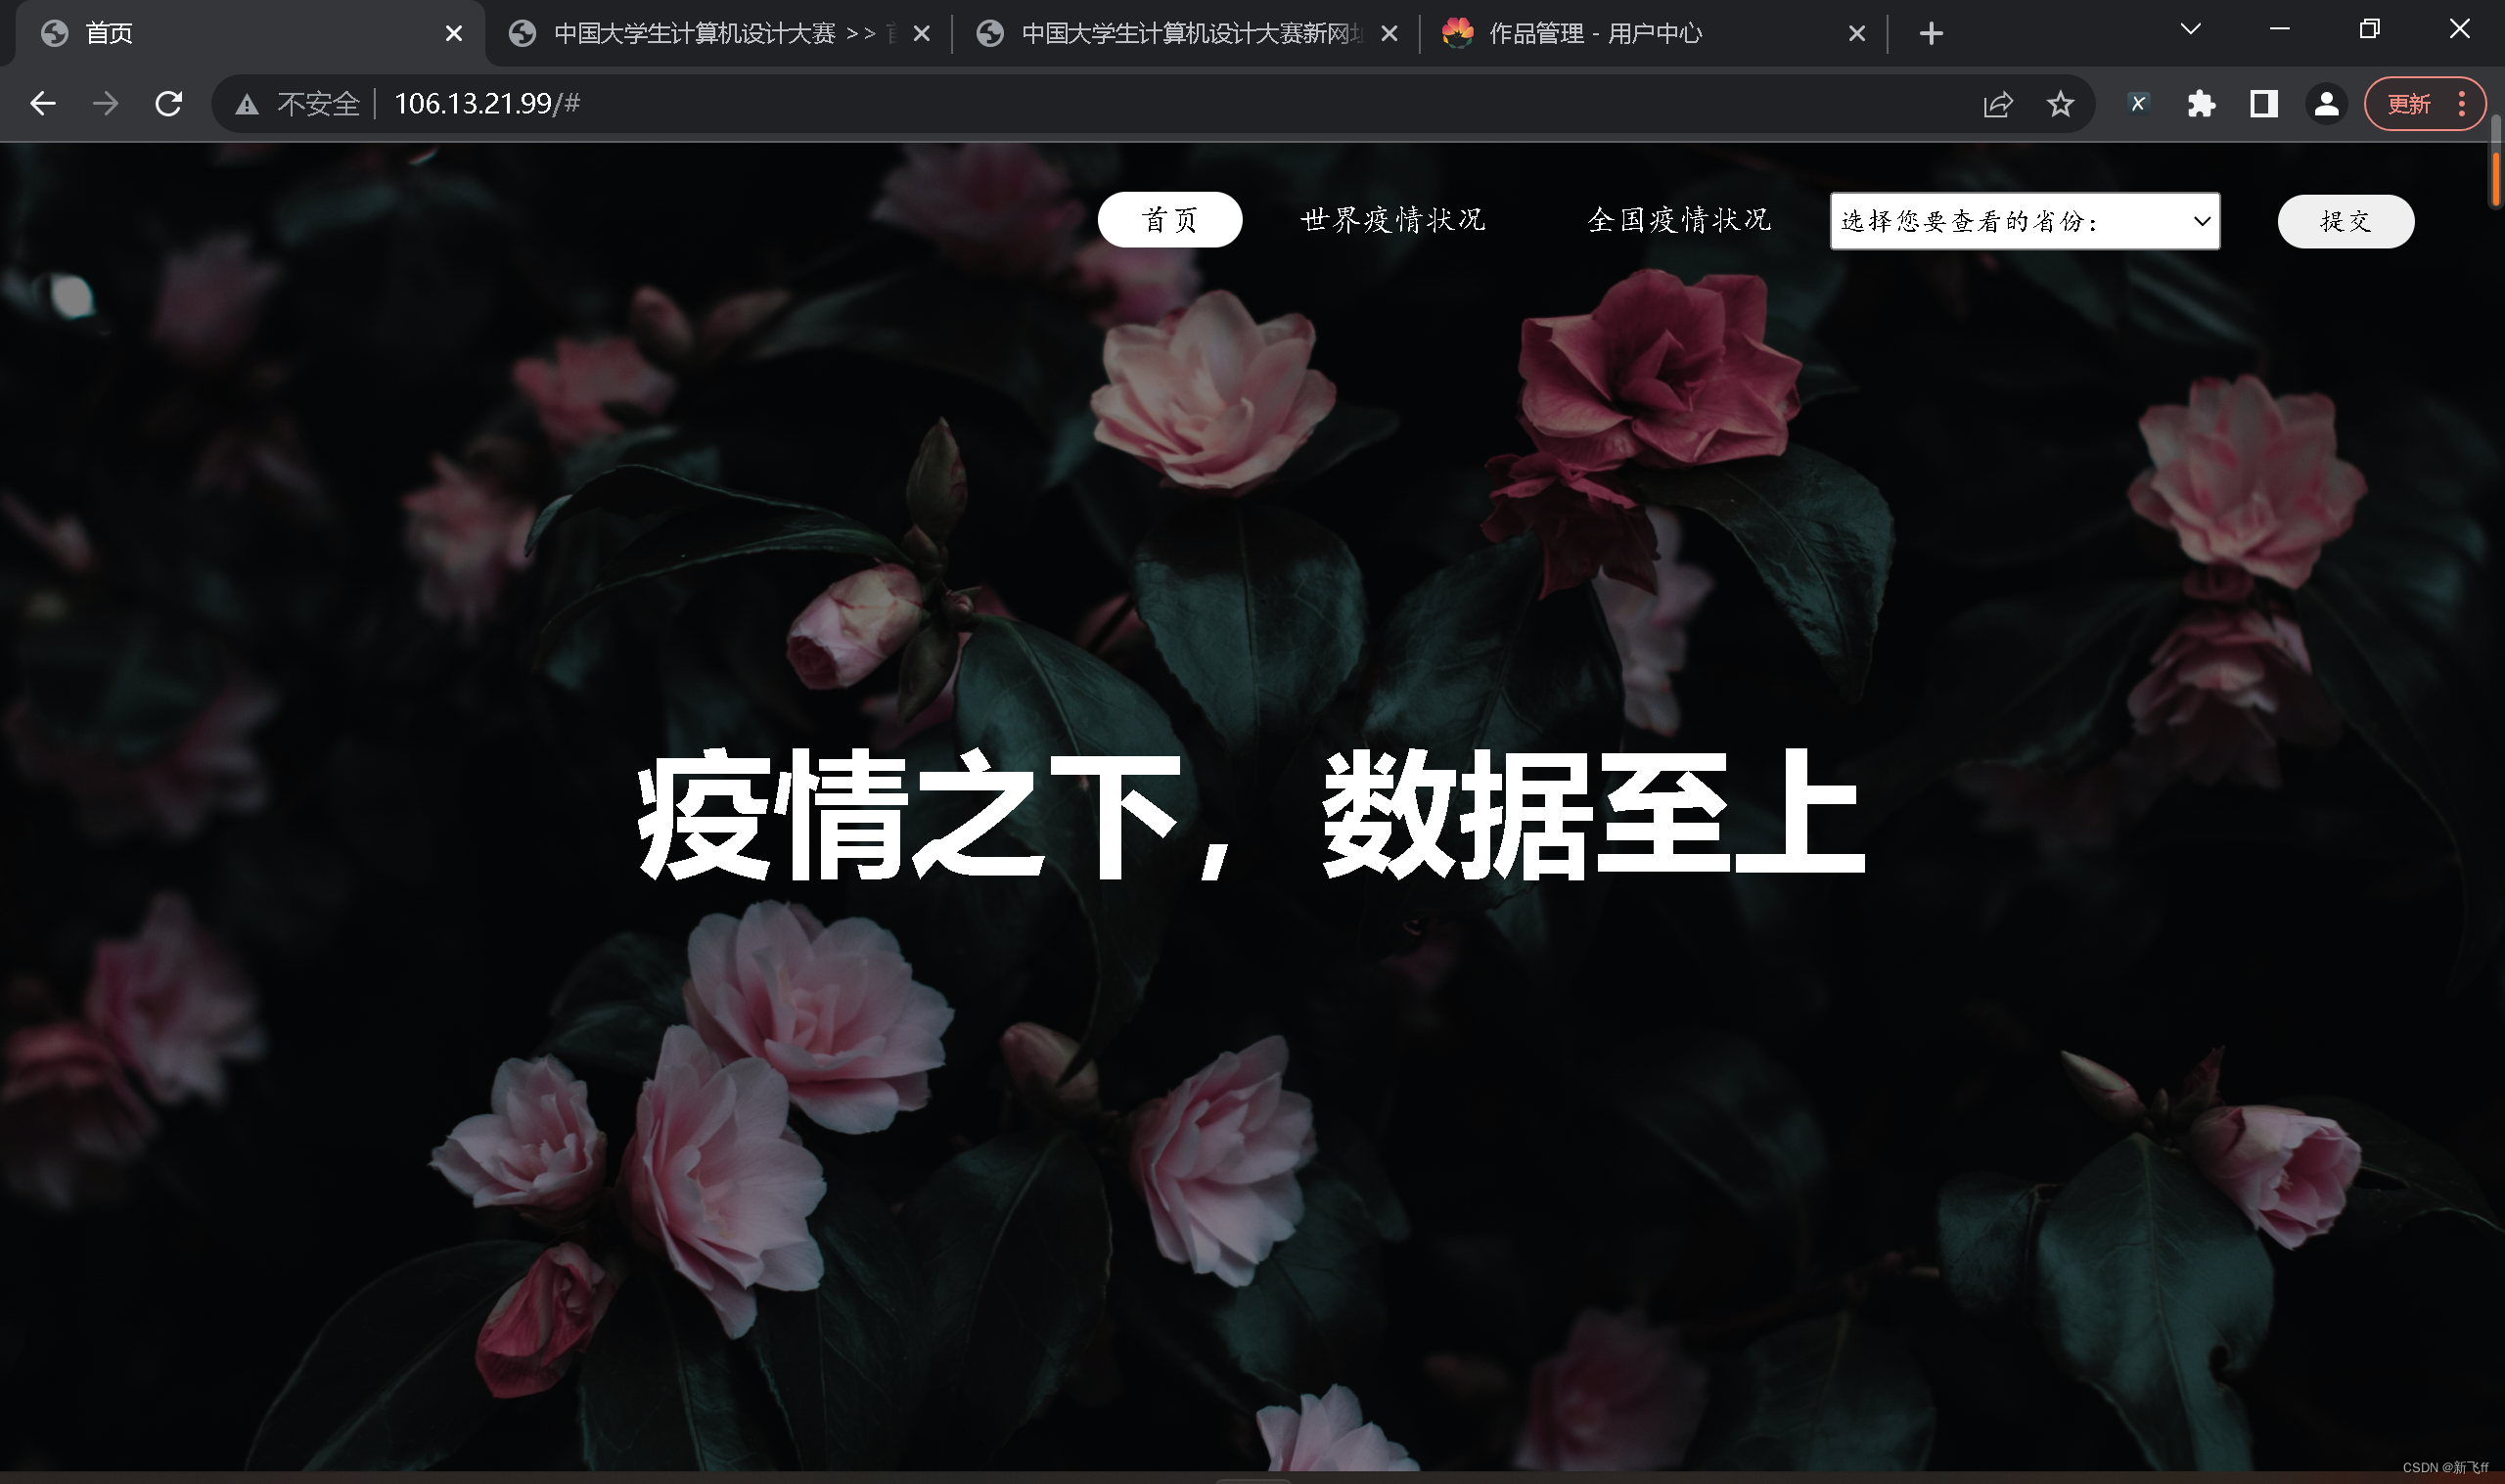Open the 世界疫情状况 link
The height and width of the screenshot is (1484, 2505).
point(1392,220)
